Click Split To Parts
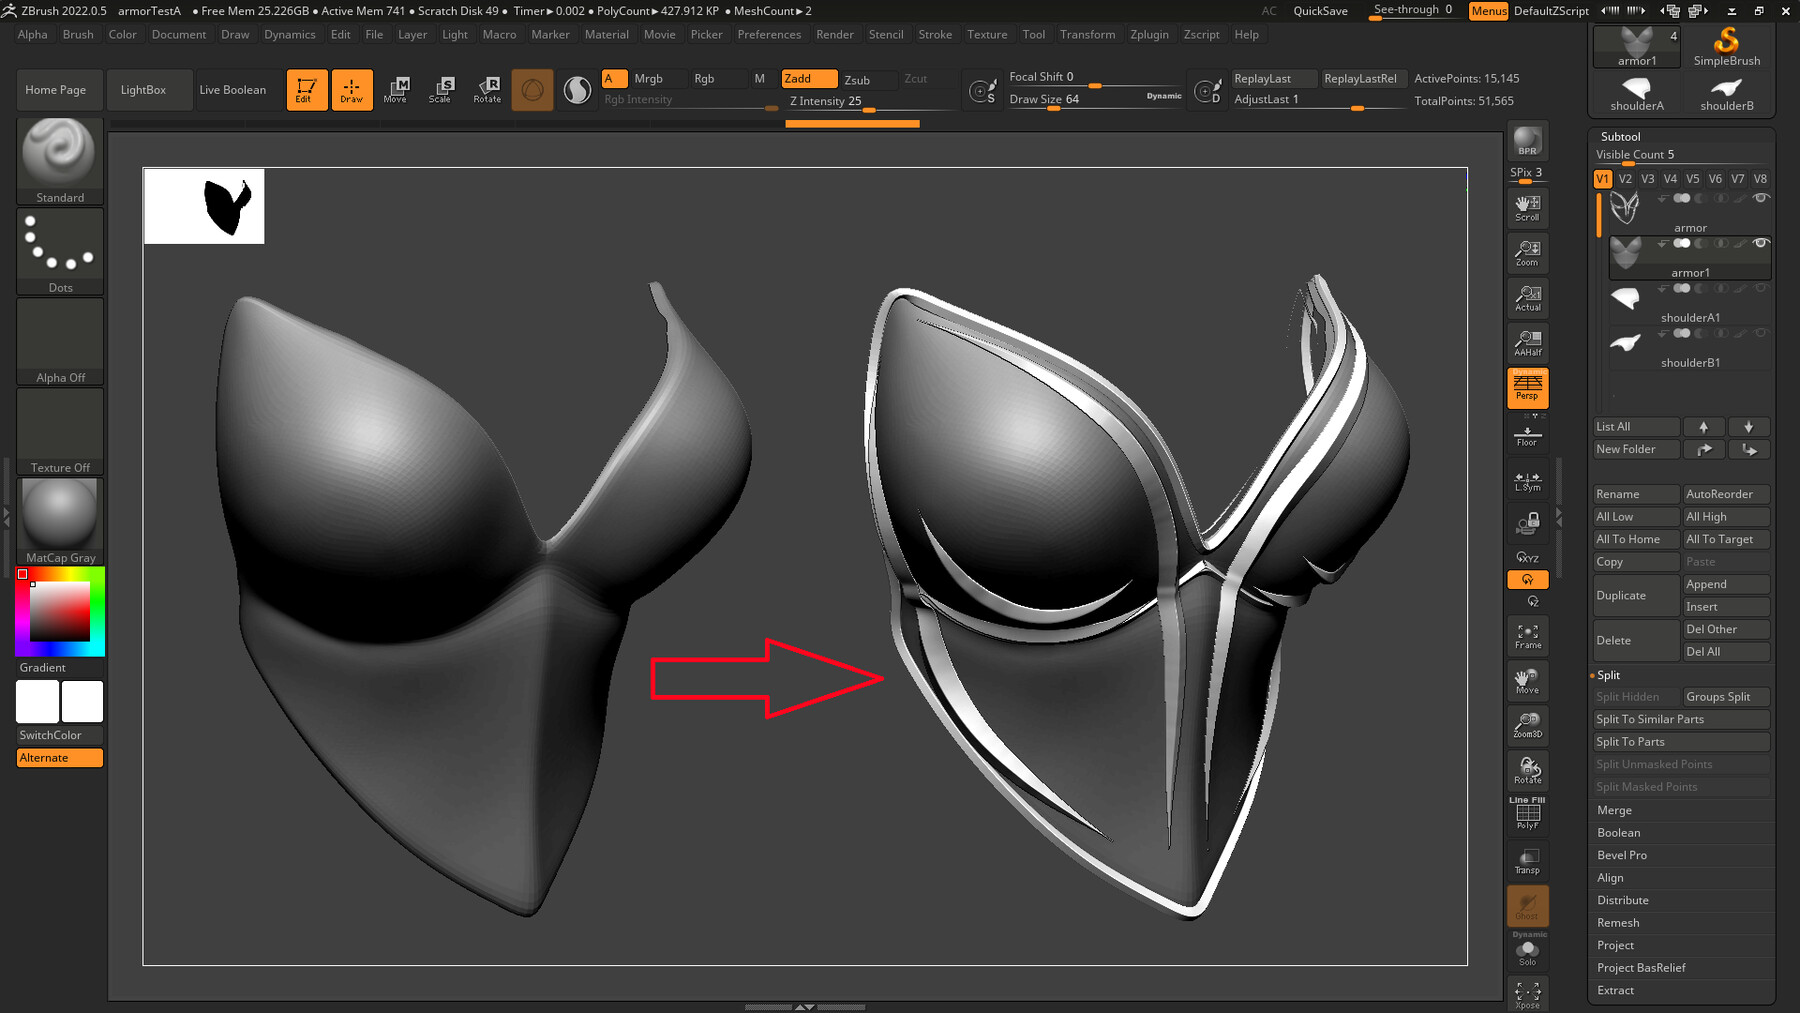The image size is (1800, 1013). 1681,742
